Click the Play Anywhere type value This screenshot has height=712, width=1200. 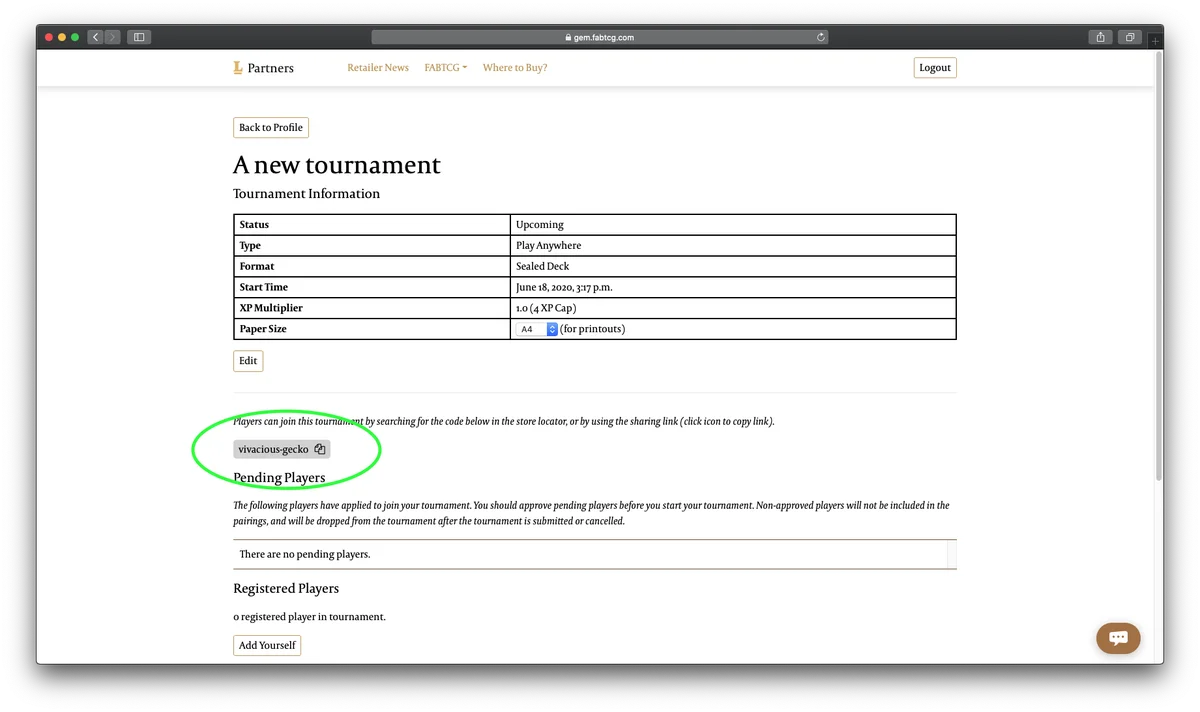pos(548,246)
